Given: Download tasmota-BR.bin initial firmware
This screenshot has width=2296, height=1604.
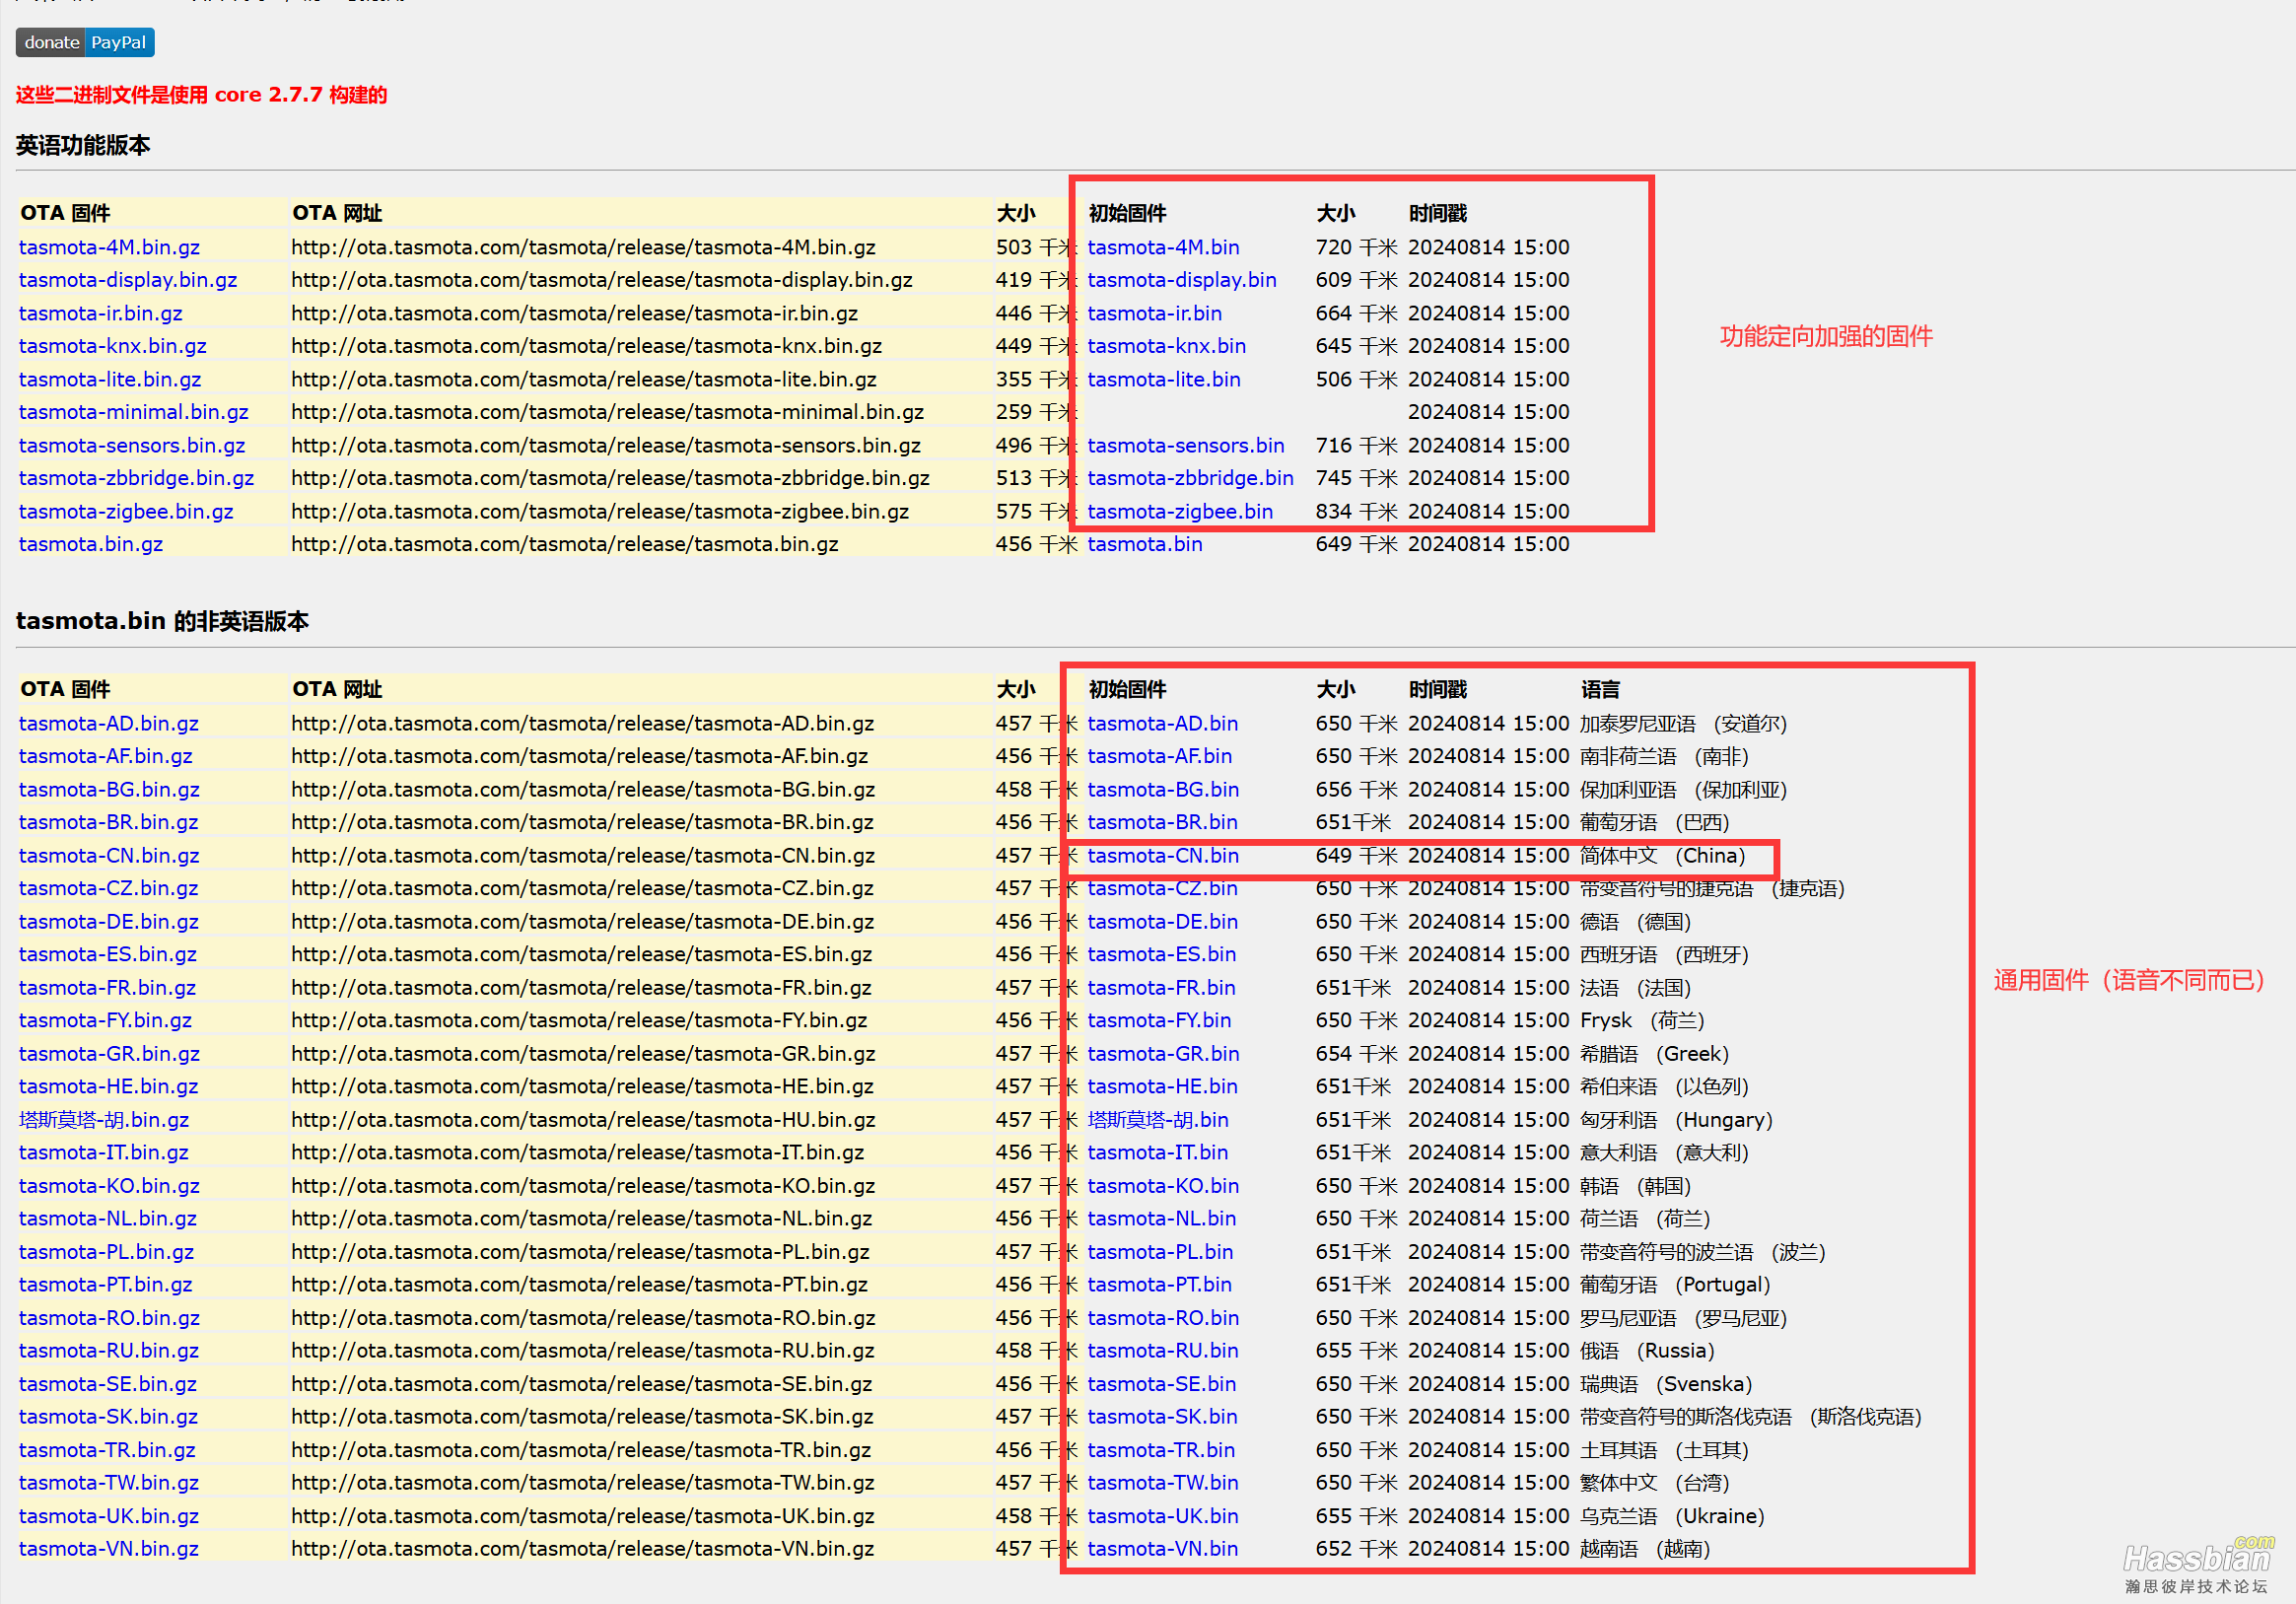Looking at the screenshot, I should 1163,822.
